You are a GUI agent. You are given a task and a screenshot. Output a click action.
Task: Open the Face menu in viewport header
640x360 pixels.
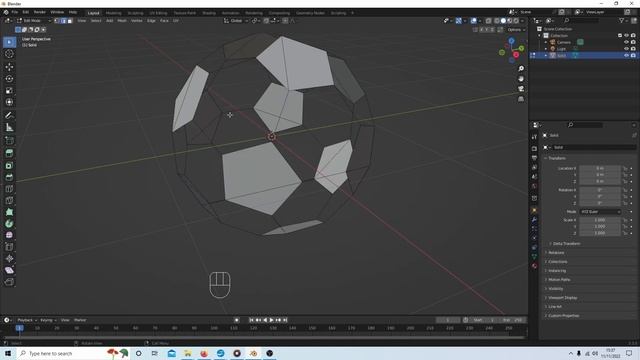point(164,20)
